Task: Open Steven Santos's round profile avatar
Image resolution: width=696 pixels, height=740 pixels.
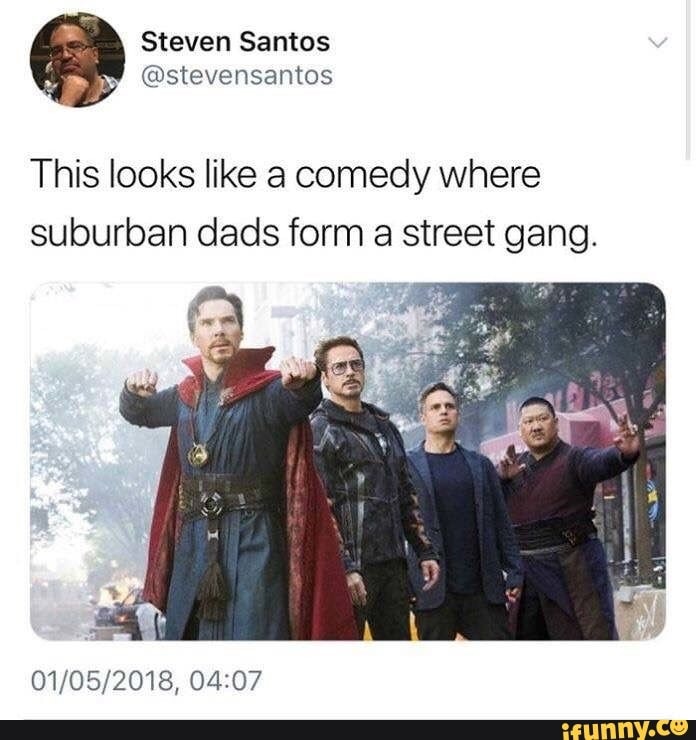Action: point(77,59)
